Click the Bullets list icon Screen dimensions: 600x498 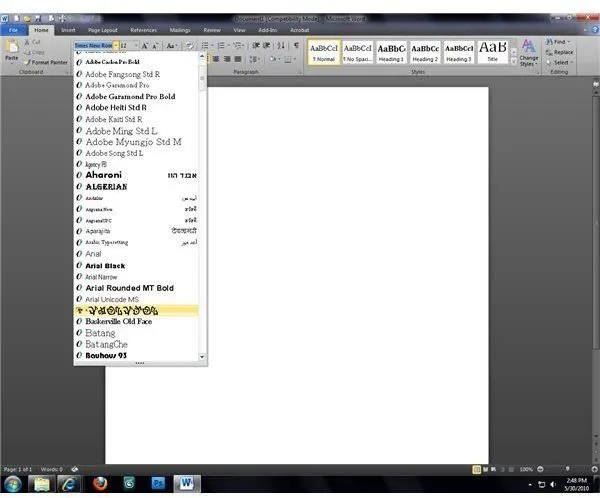(x=205, y=46)
